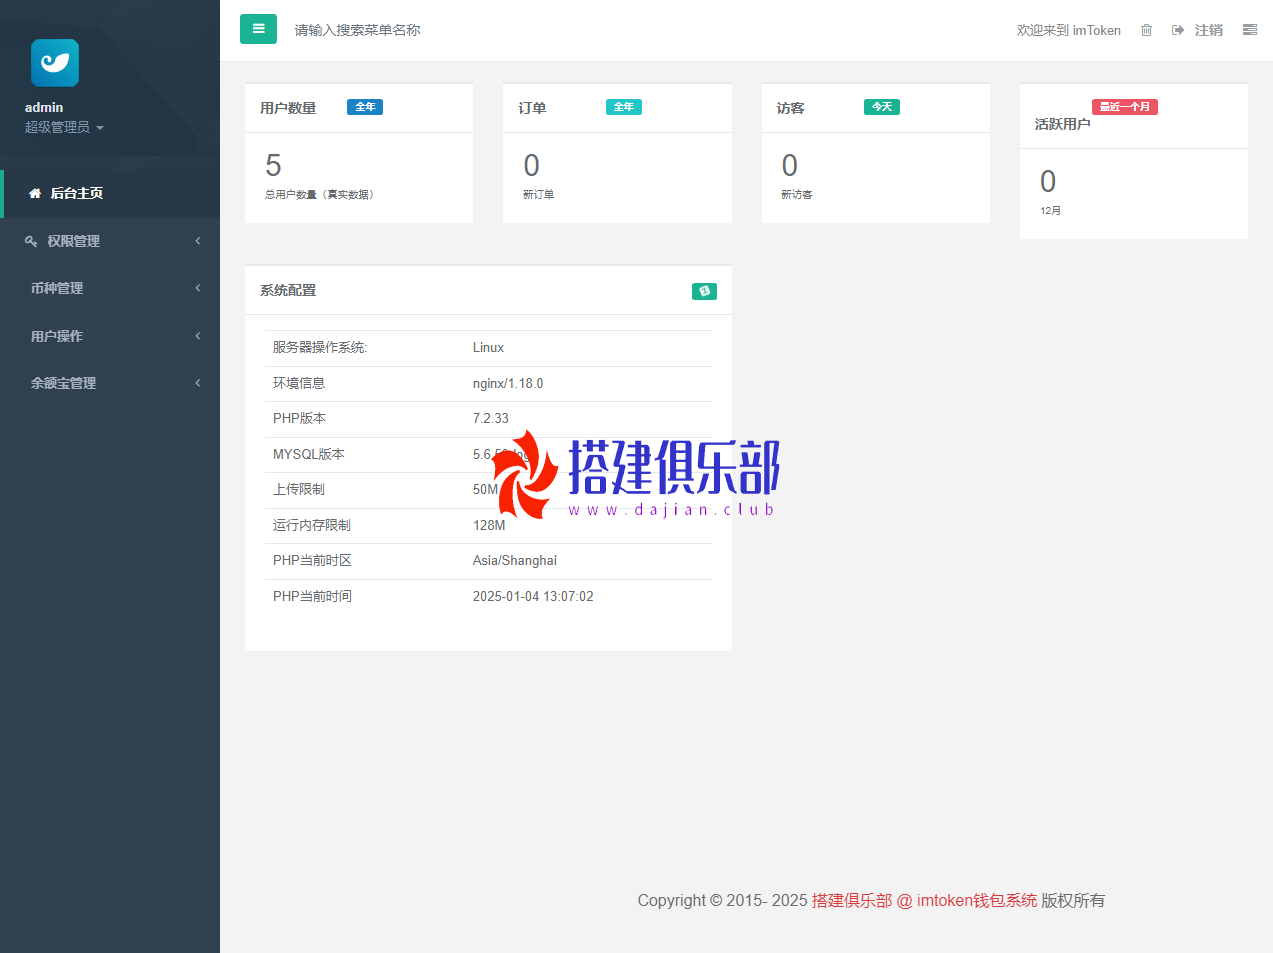The height and width of the screenshot is (953, 1273).
Task: Click the 全年 badge on 订单 card
Action: tap(623, 107)
